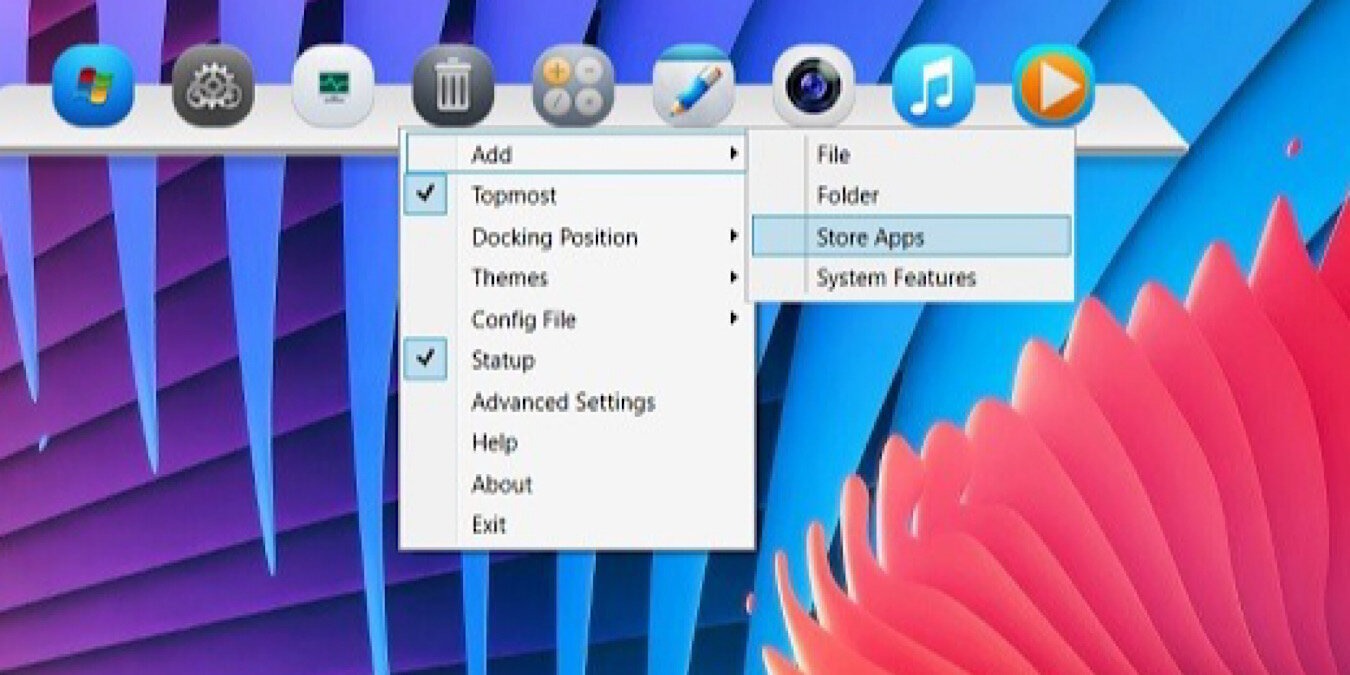Open Advanced Settings
Viewport: 1350px width, 675px height.
click(x=563, y=402)
